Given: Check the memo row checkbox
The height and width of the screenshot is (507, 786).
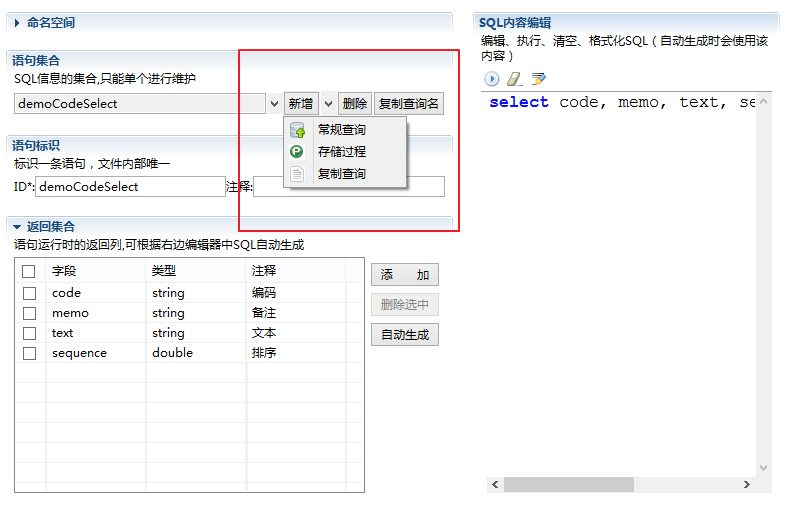Looking at the screenshot, I should (x=30, y=313).
